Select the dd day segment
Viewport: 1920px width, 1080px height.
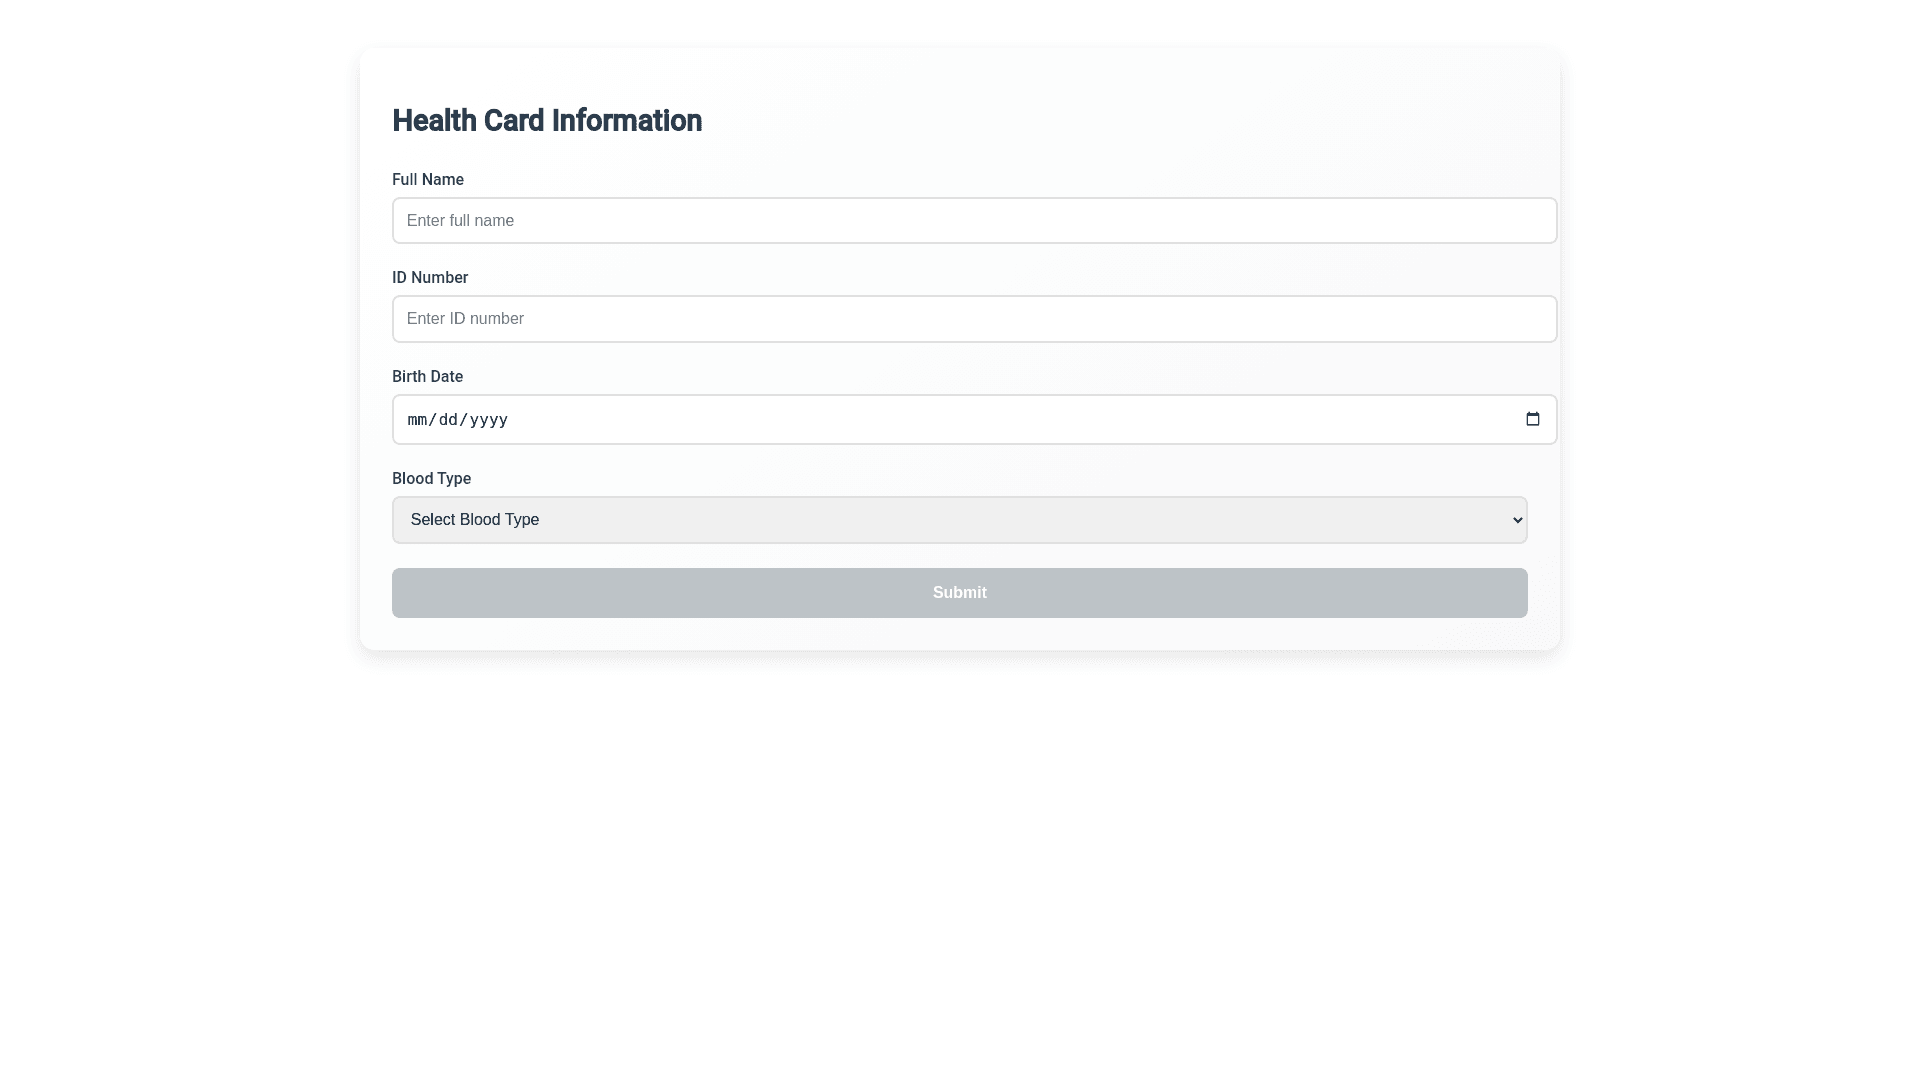click(x=448, y=420)
